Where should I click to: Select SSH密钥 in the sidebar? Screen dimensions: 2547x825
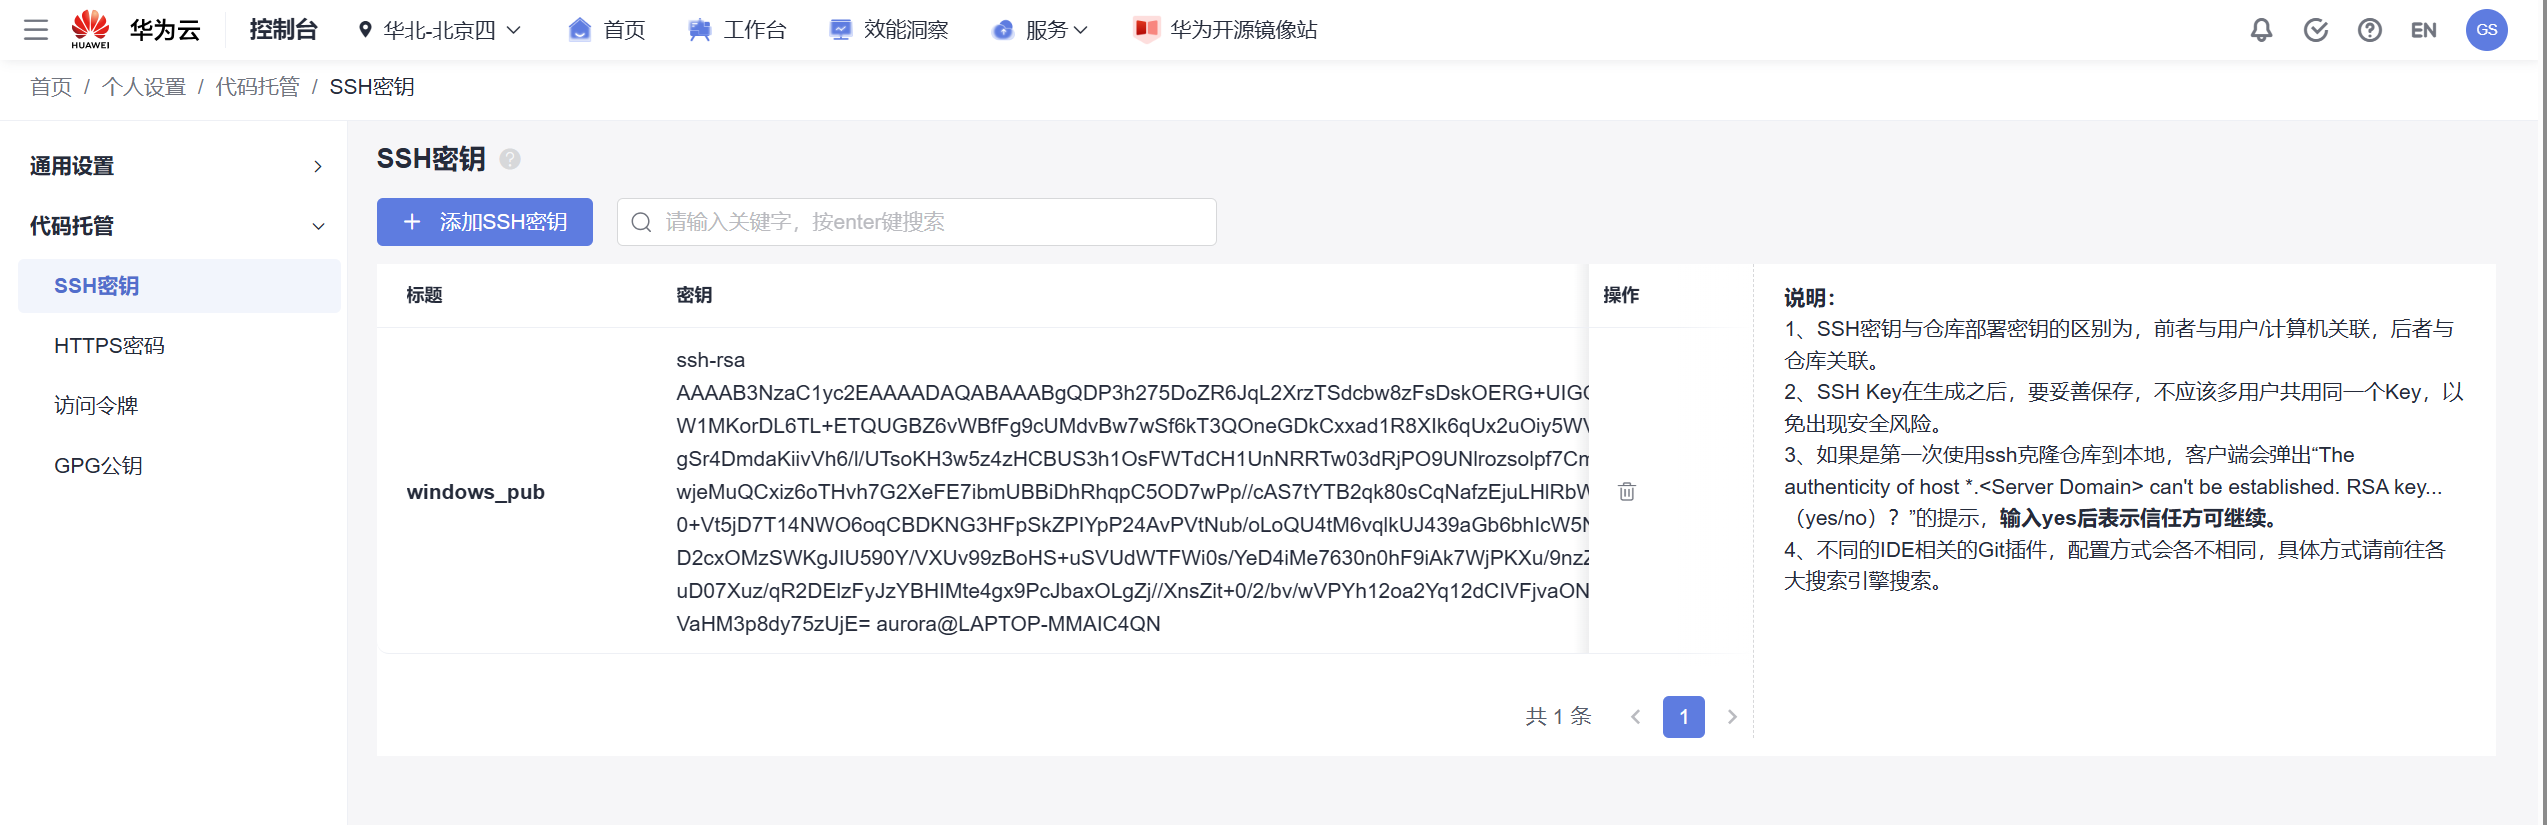coord(179,286)
